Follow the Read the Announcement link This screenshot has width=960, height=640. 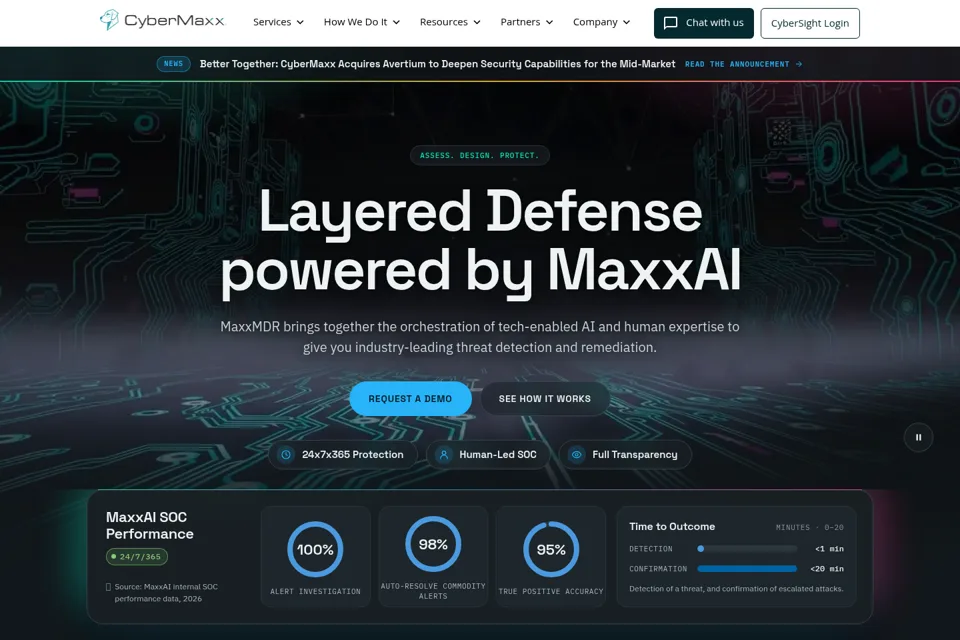coord(743,64)
